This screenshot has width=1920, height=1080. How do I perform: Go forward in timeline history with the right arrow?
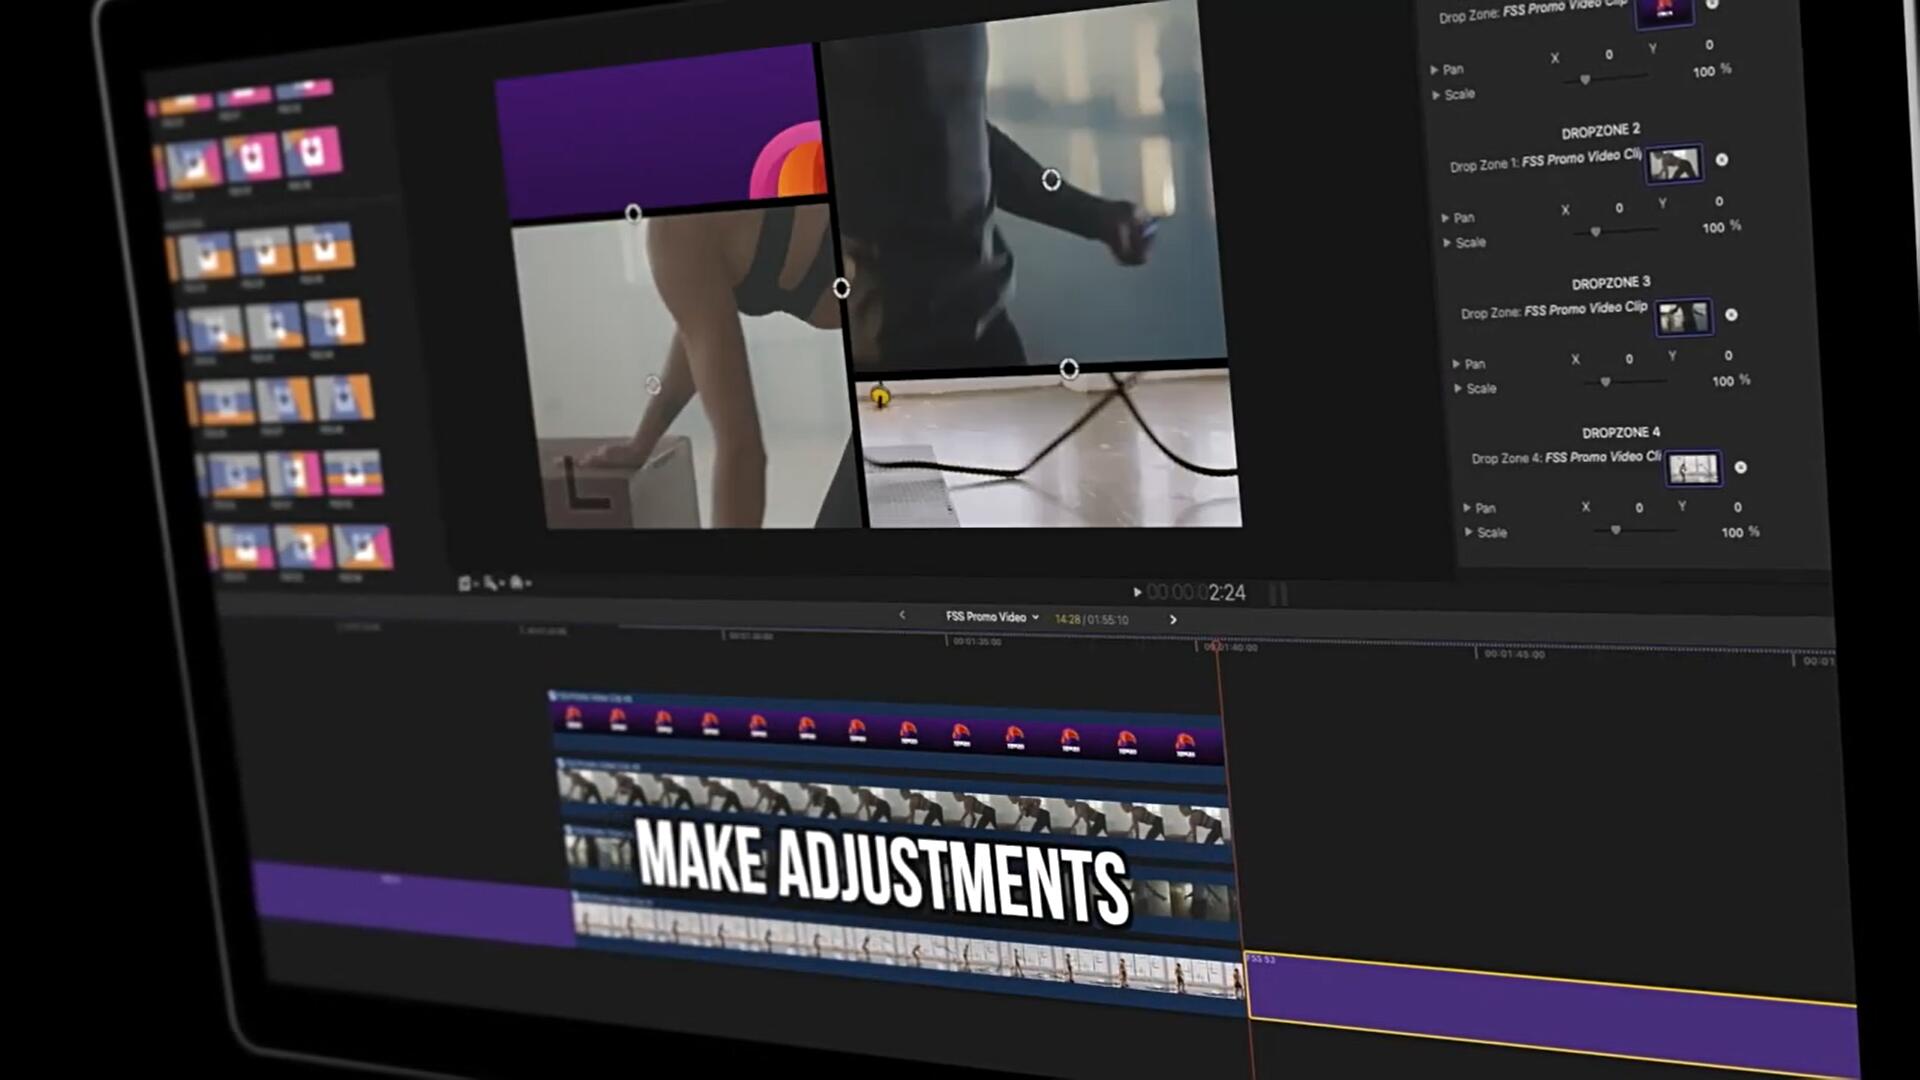click(x=1173, y=620)
